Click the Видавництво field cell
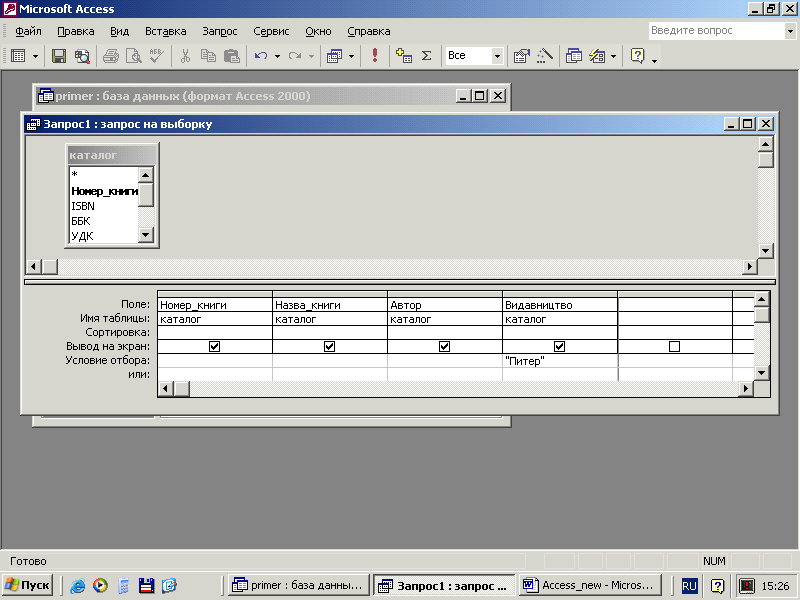800x600 pixels. [x=560, y=305]
